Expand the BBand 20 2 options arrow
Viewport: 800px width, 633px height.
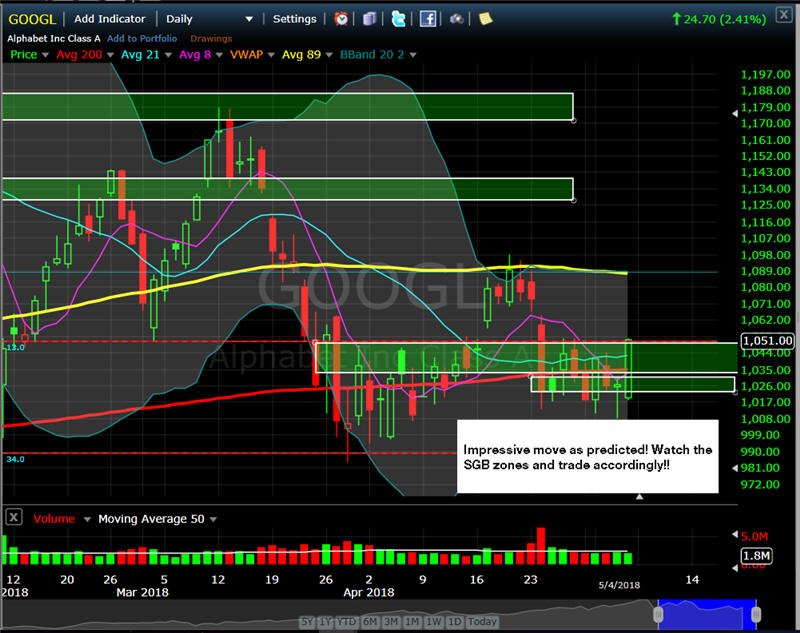[x=413, y=55]
